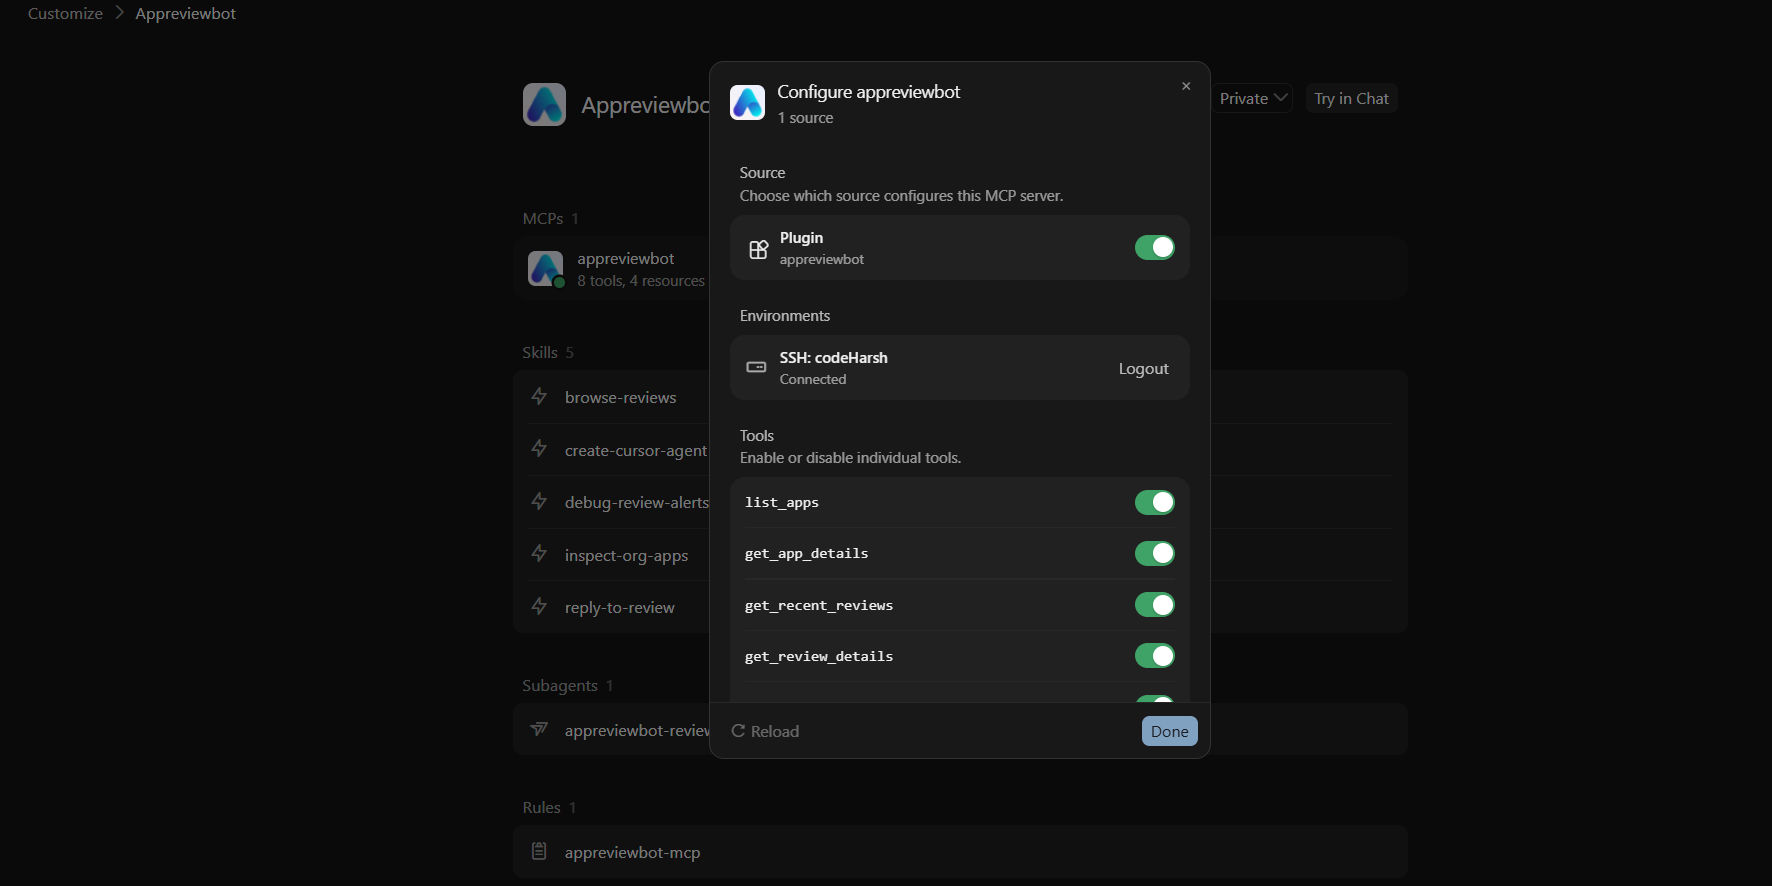Viewport: 1772px width, 886px height.
Task: Reload the MCP server configuration
Action: coord(765,731)
